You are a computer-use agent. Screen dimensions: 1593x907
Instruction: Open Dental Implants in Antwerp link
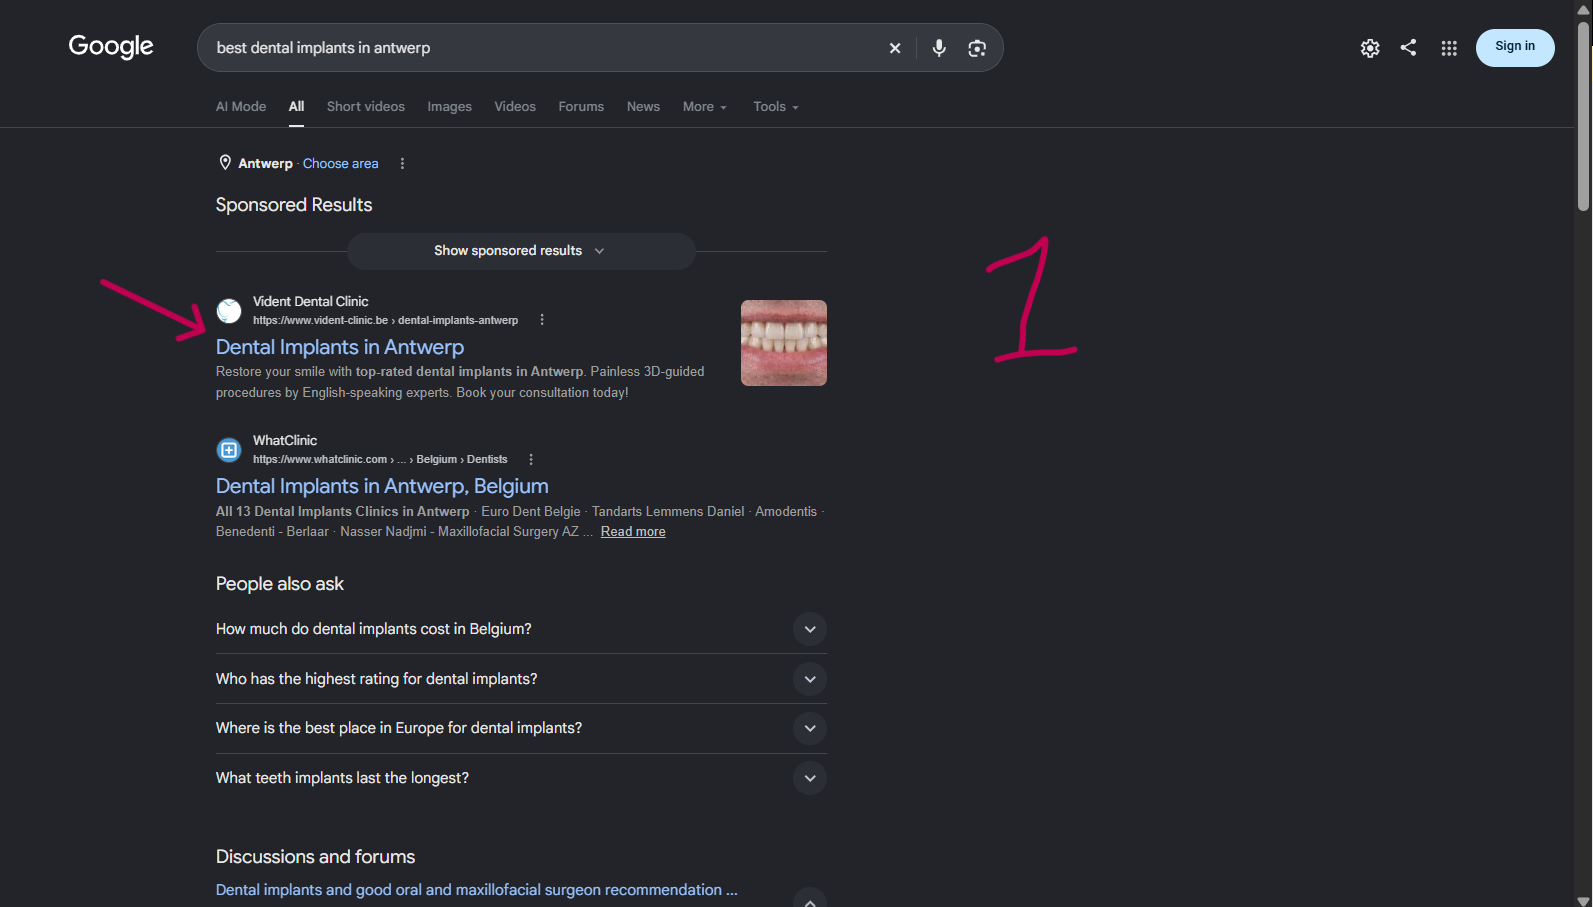click(x=340, y=347)
